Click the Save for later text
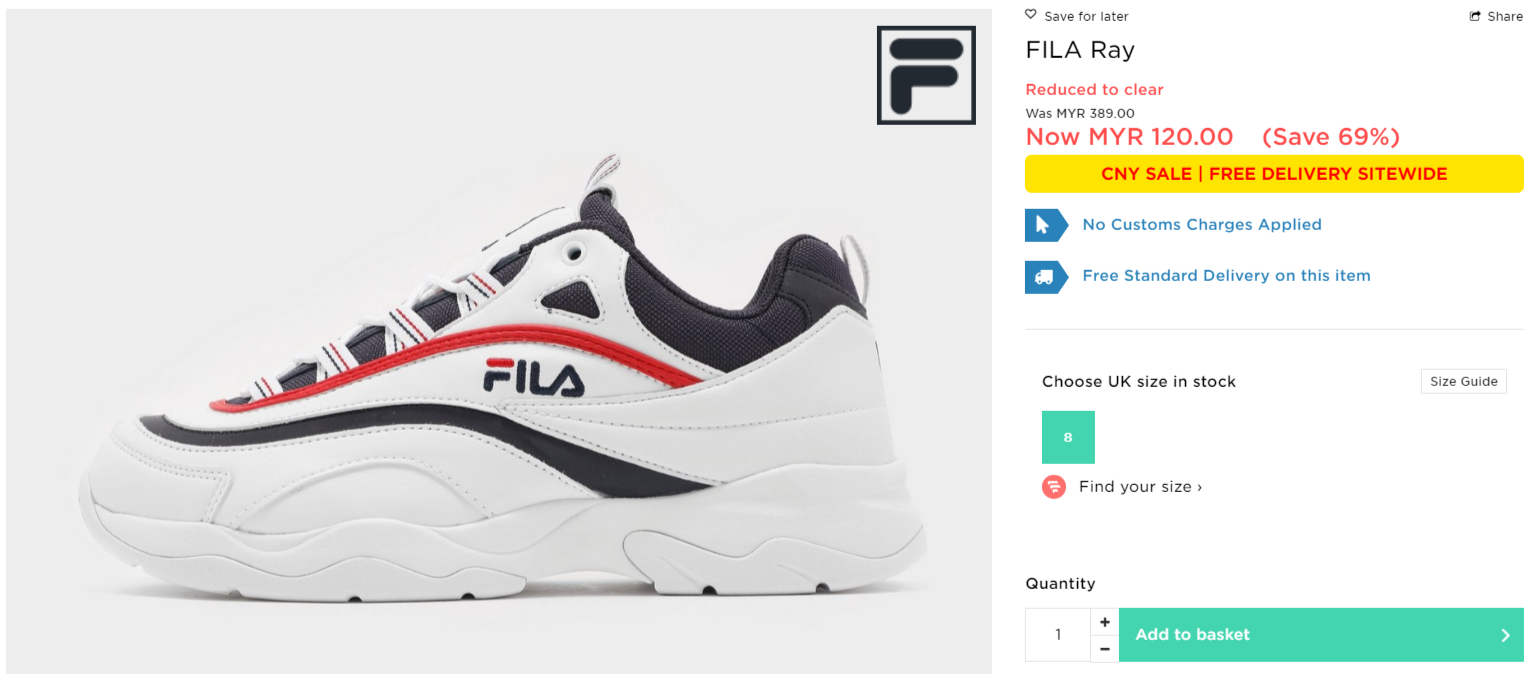Image resolution: width=1532 pixels, height=674 pixels. [1086, 16]
